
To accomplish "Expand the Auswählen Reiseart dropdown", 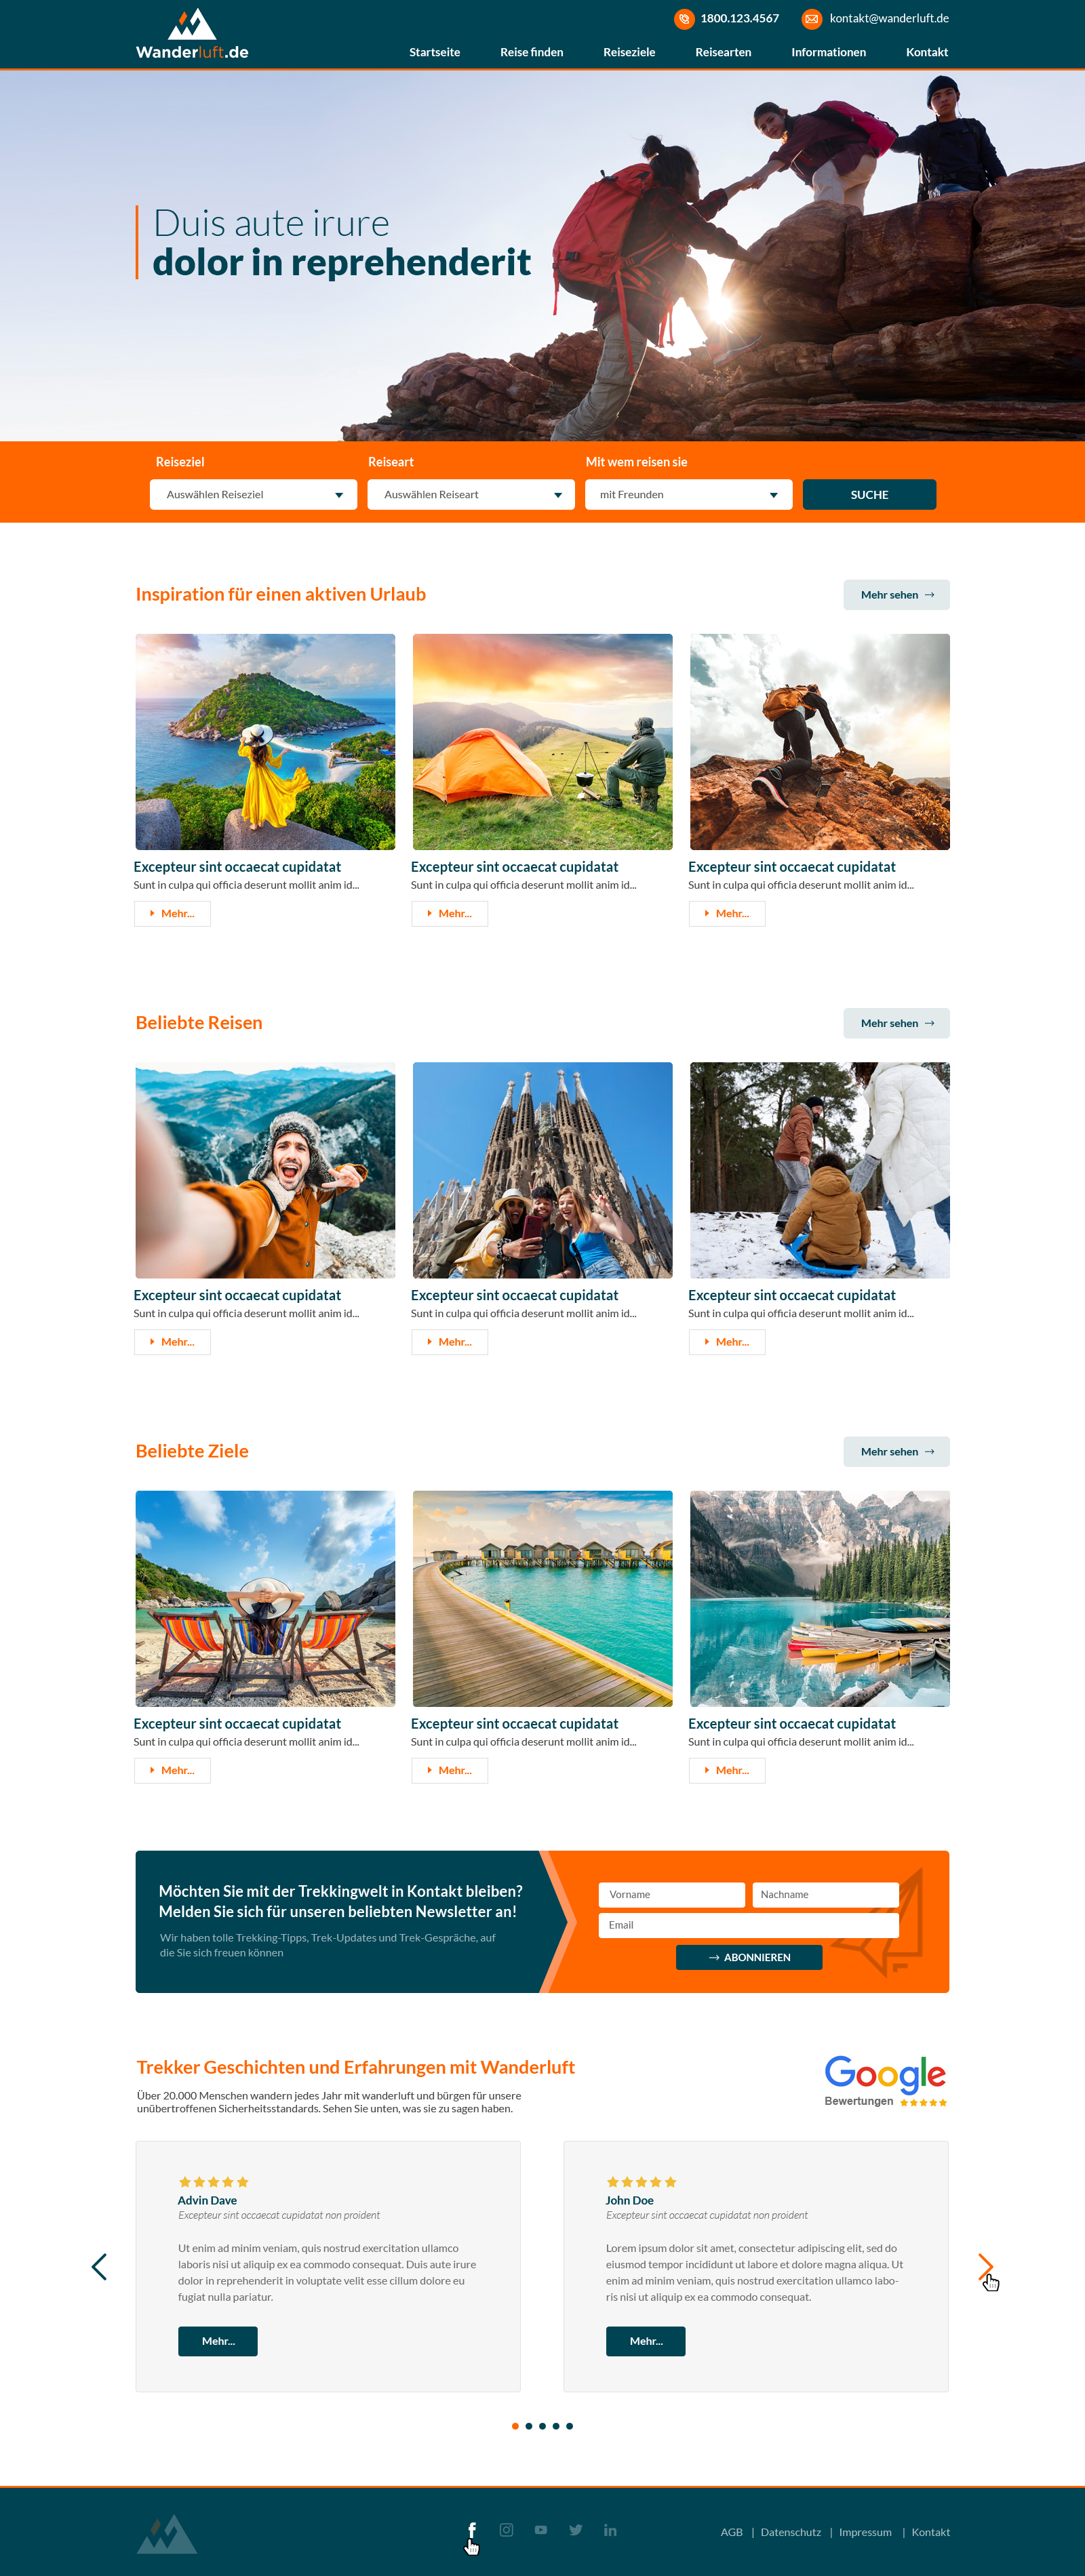I will tap(471, 494).
